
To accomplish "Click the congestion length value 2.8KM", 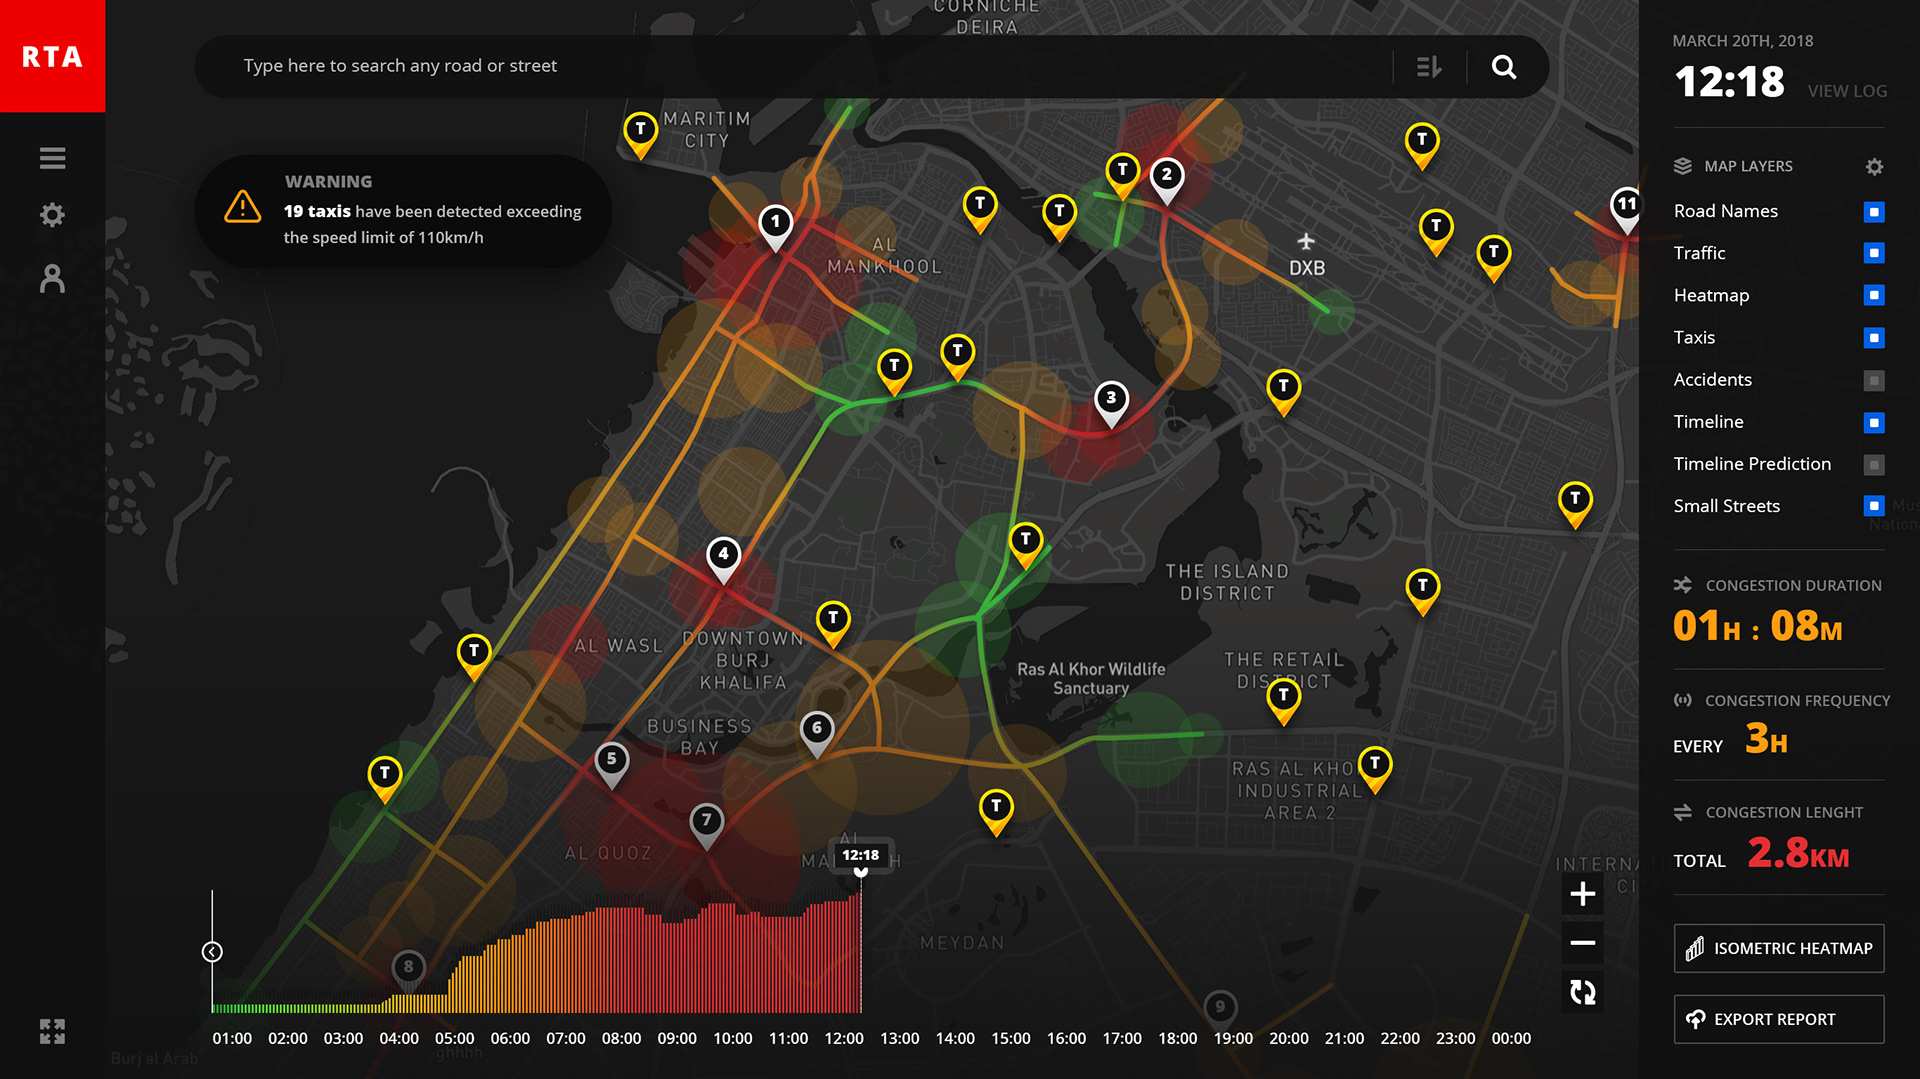I will click(1798, 854).
